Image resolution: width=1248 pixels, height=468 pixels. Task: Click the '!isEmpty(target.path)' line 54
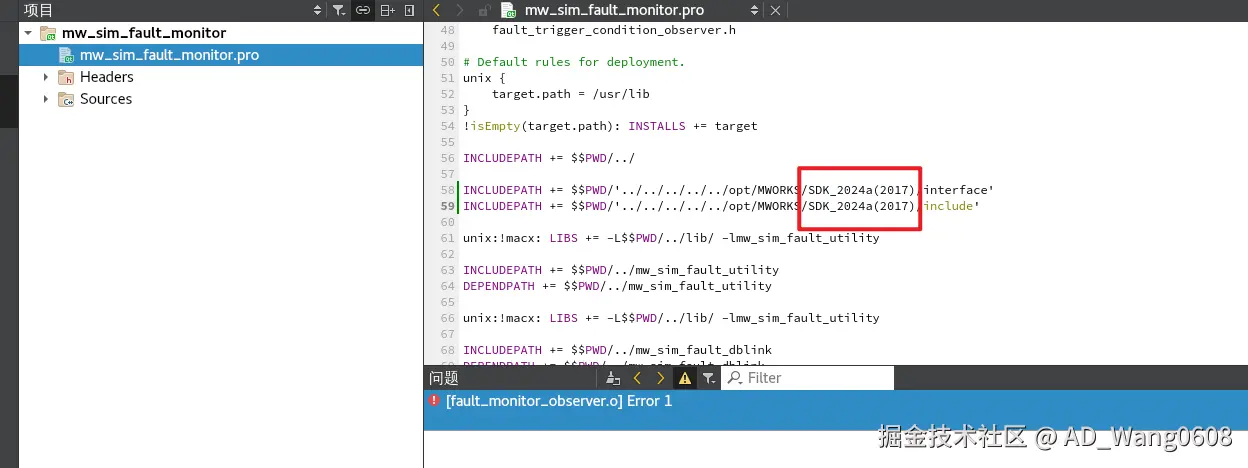[610, 126]
